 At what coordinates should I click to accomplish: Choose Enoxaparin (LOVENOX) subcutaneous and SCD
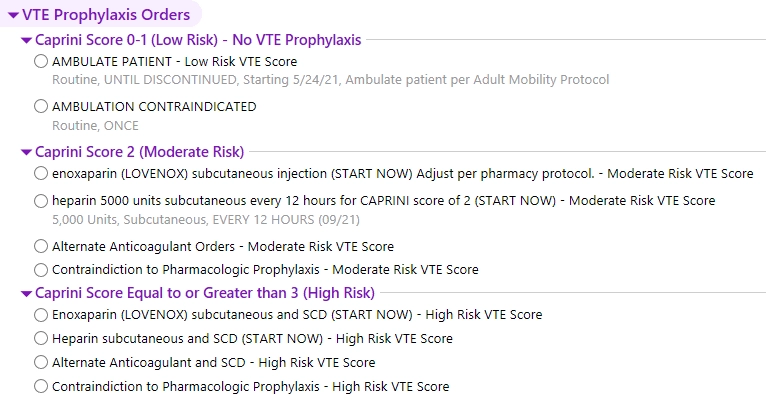(x=40, y=315)
